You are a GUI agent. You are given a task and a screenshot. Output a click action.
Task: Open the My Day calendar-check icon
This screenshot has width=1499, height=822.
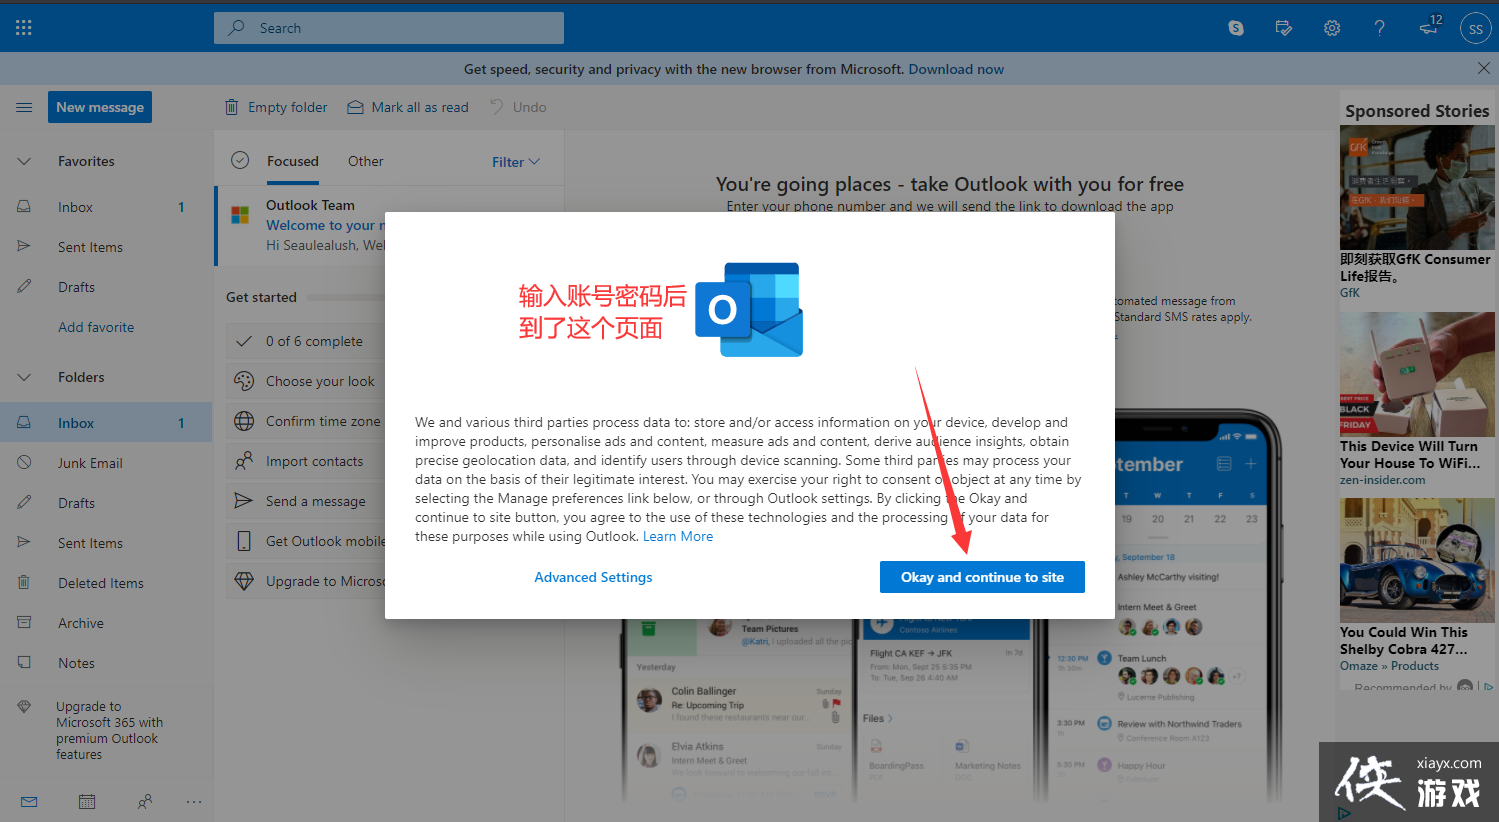pyautogui.click(x=1284, y=28)
